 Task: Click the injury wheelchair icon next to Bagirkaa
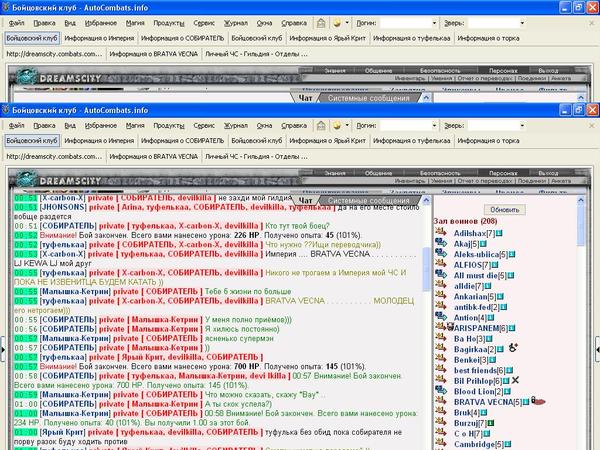coord(513,348)
